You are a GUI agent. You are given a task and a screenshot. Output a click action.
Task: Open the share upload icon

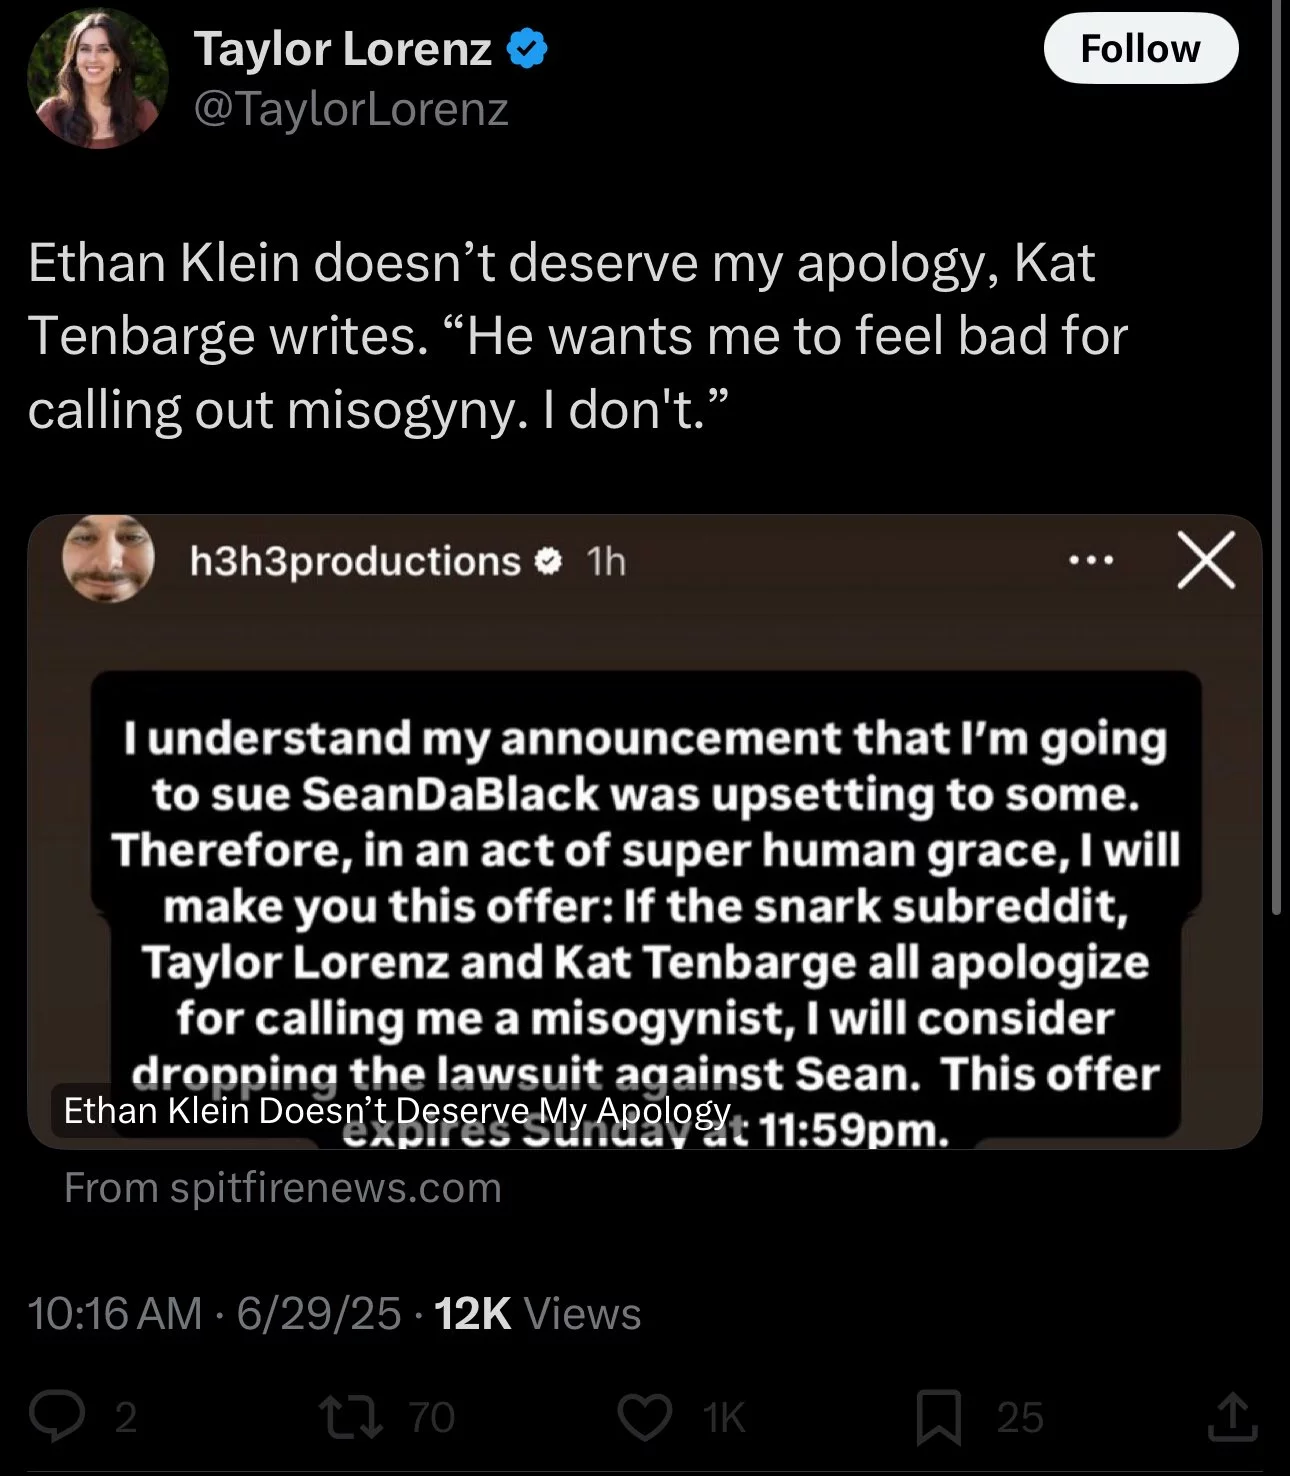(x=1232, y=1417)
